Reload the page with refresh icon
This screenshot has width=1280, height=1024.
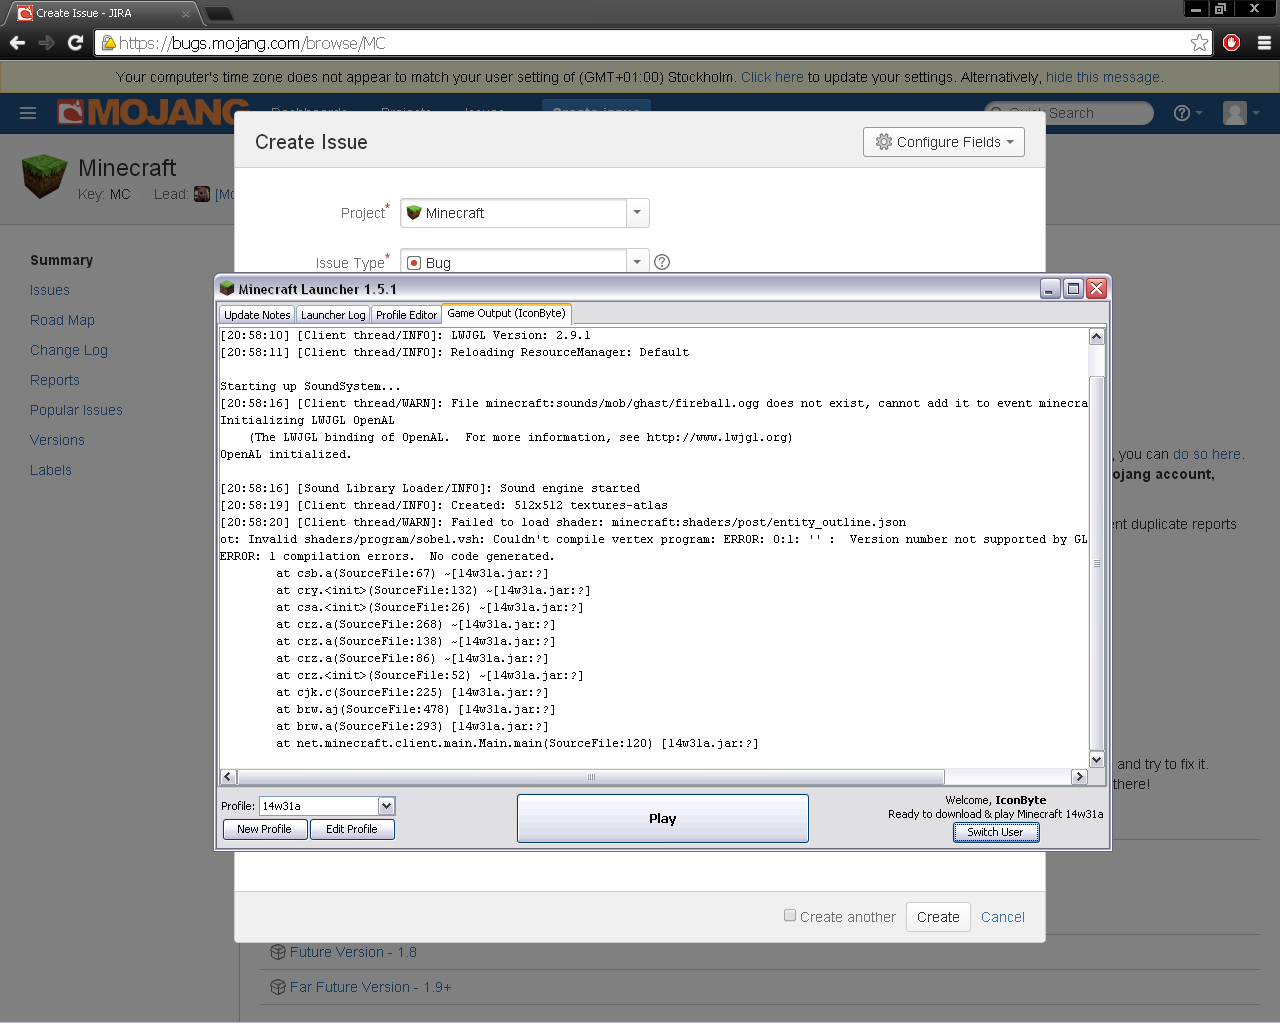[x=75, y=43]
